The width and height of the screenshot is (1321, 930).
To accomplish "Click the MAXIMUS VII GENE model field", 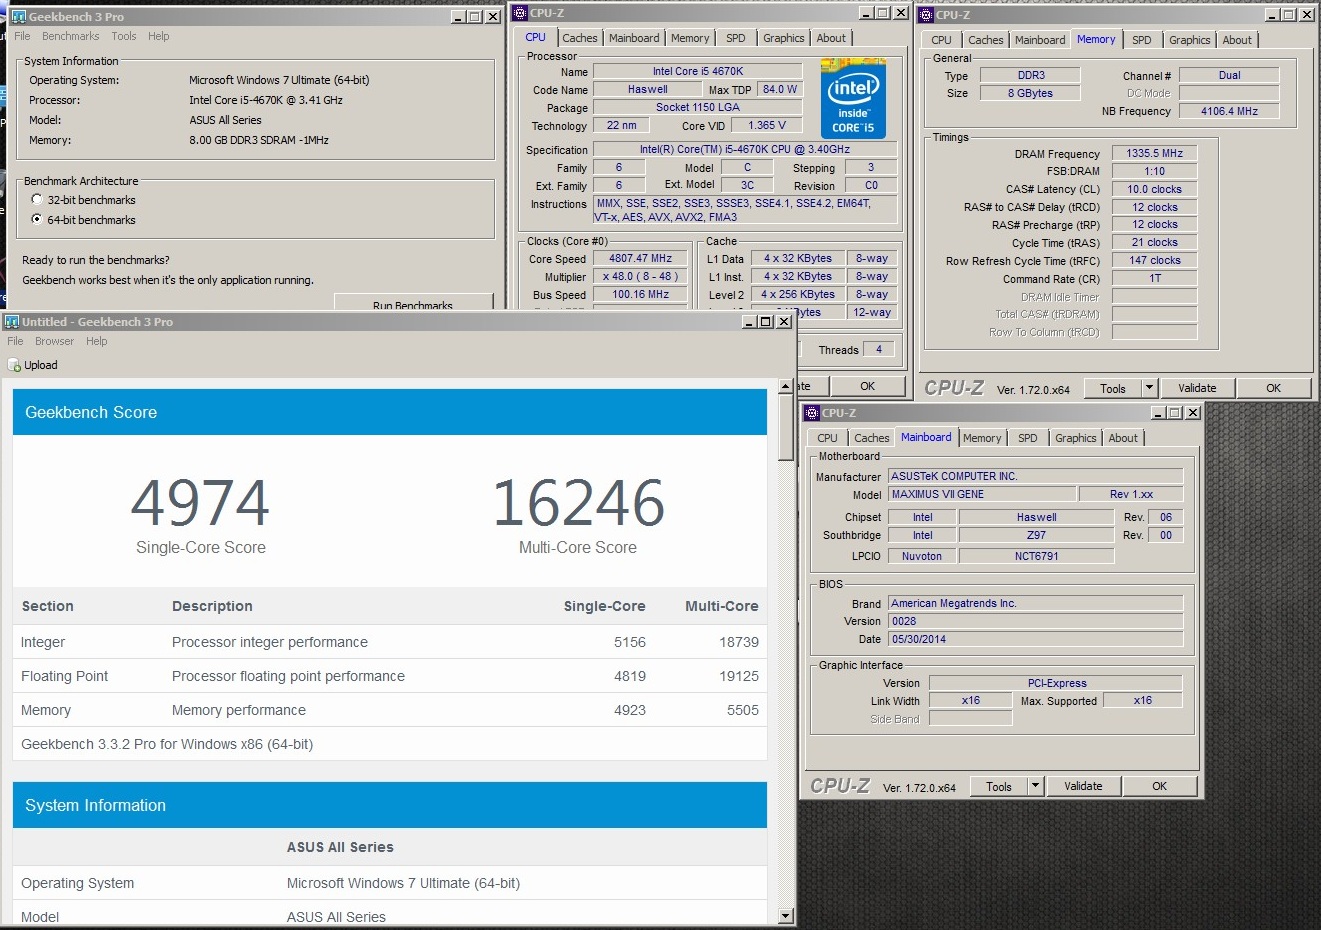I will pyautogui.click(x=982, y=494).
